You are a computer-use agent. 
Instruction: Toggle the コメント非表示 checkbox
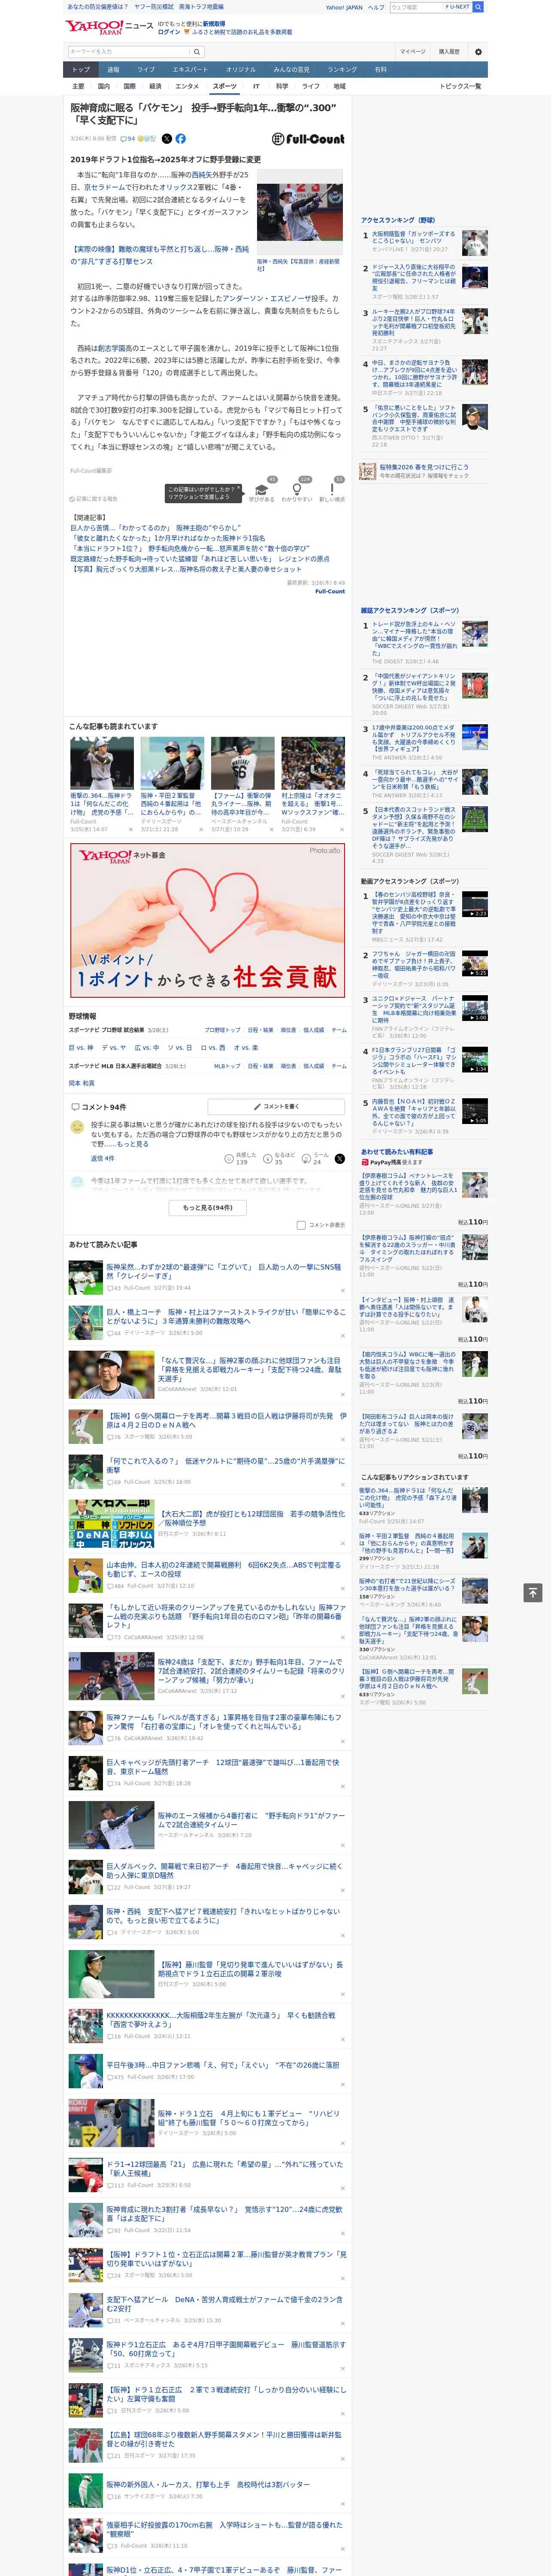[301, 1225]
